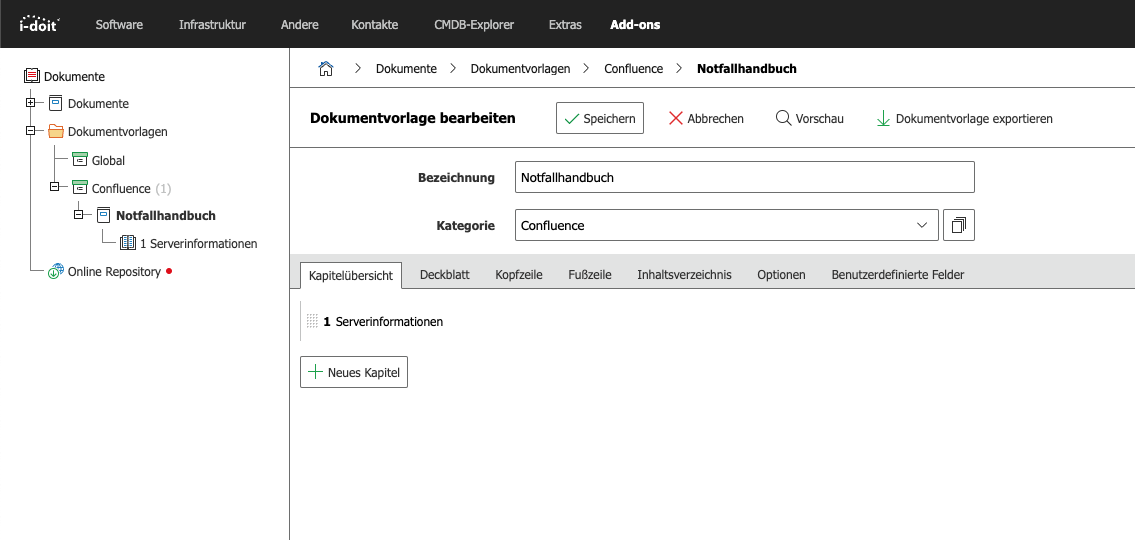Click the Online Repository globe icon

pyautogui.click(x=56, y=272)
